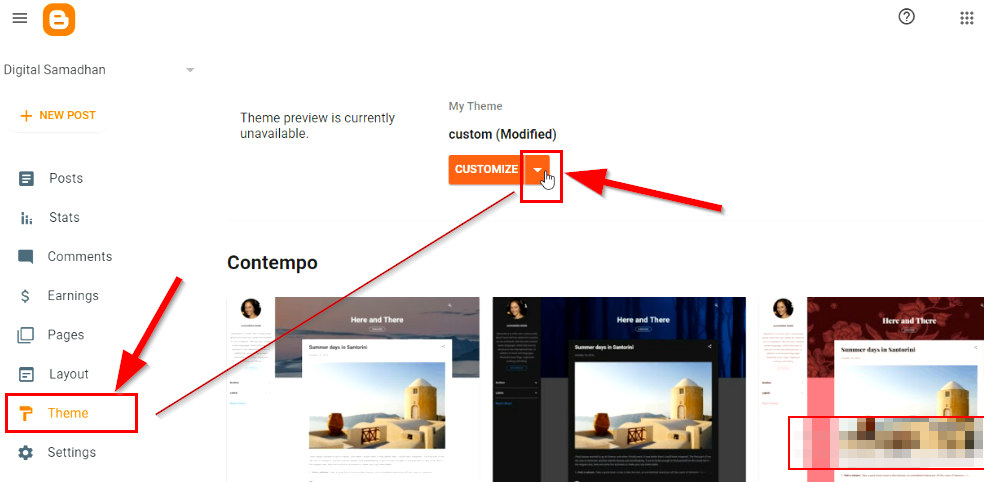This screenshot has height=482, width=984.
Task: Click the orange Blogger logo
Action: [x=59, y=19]
